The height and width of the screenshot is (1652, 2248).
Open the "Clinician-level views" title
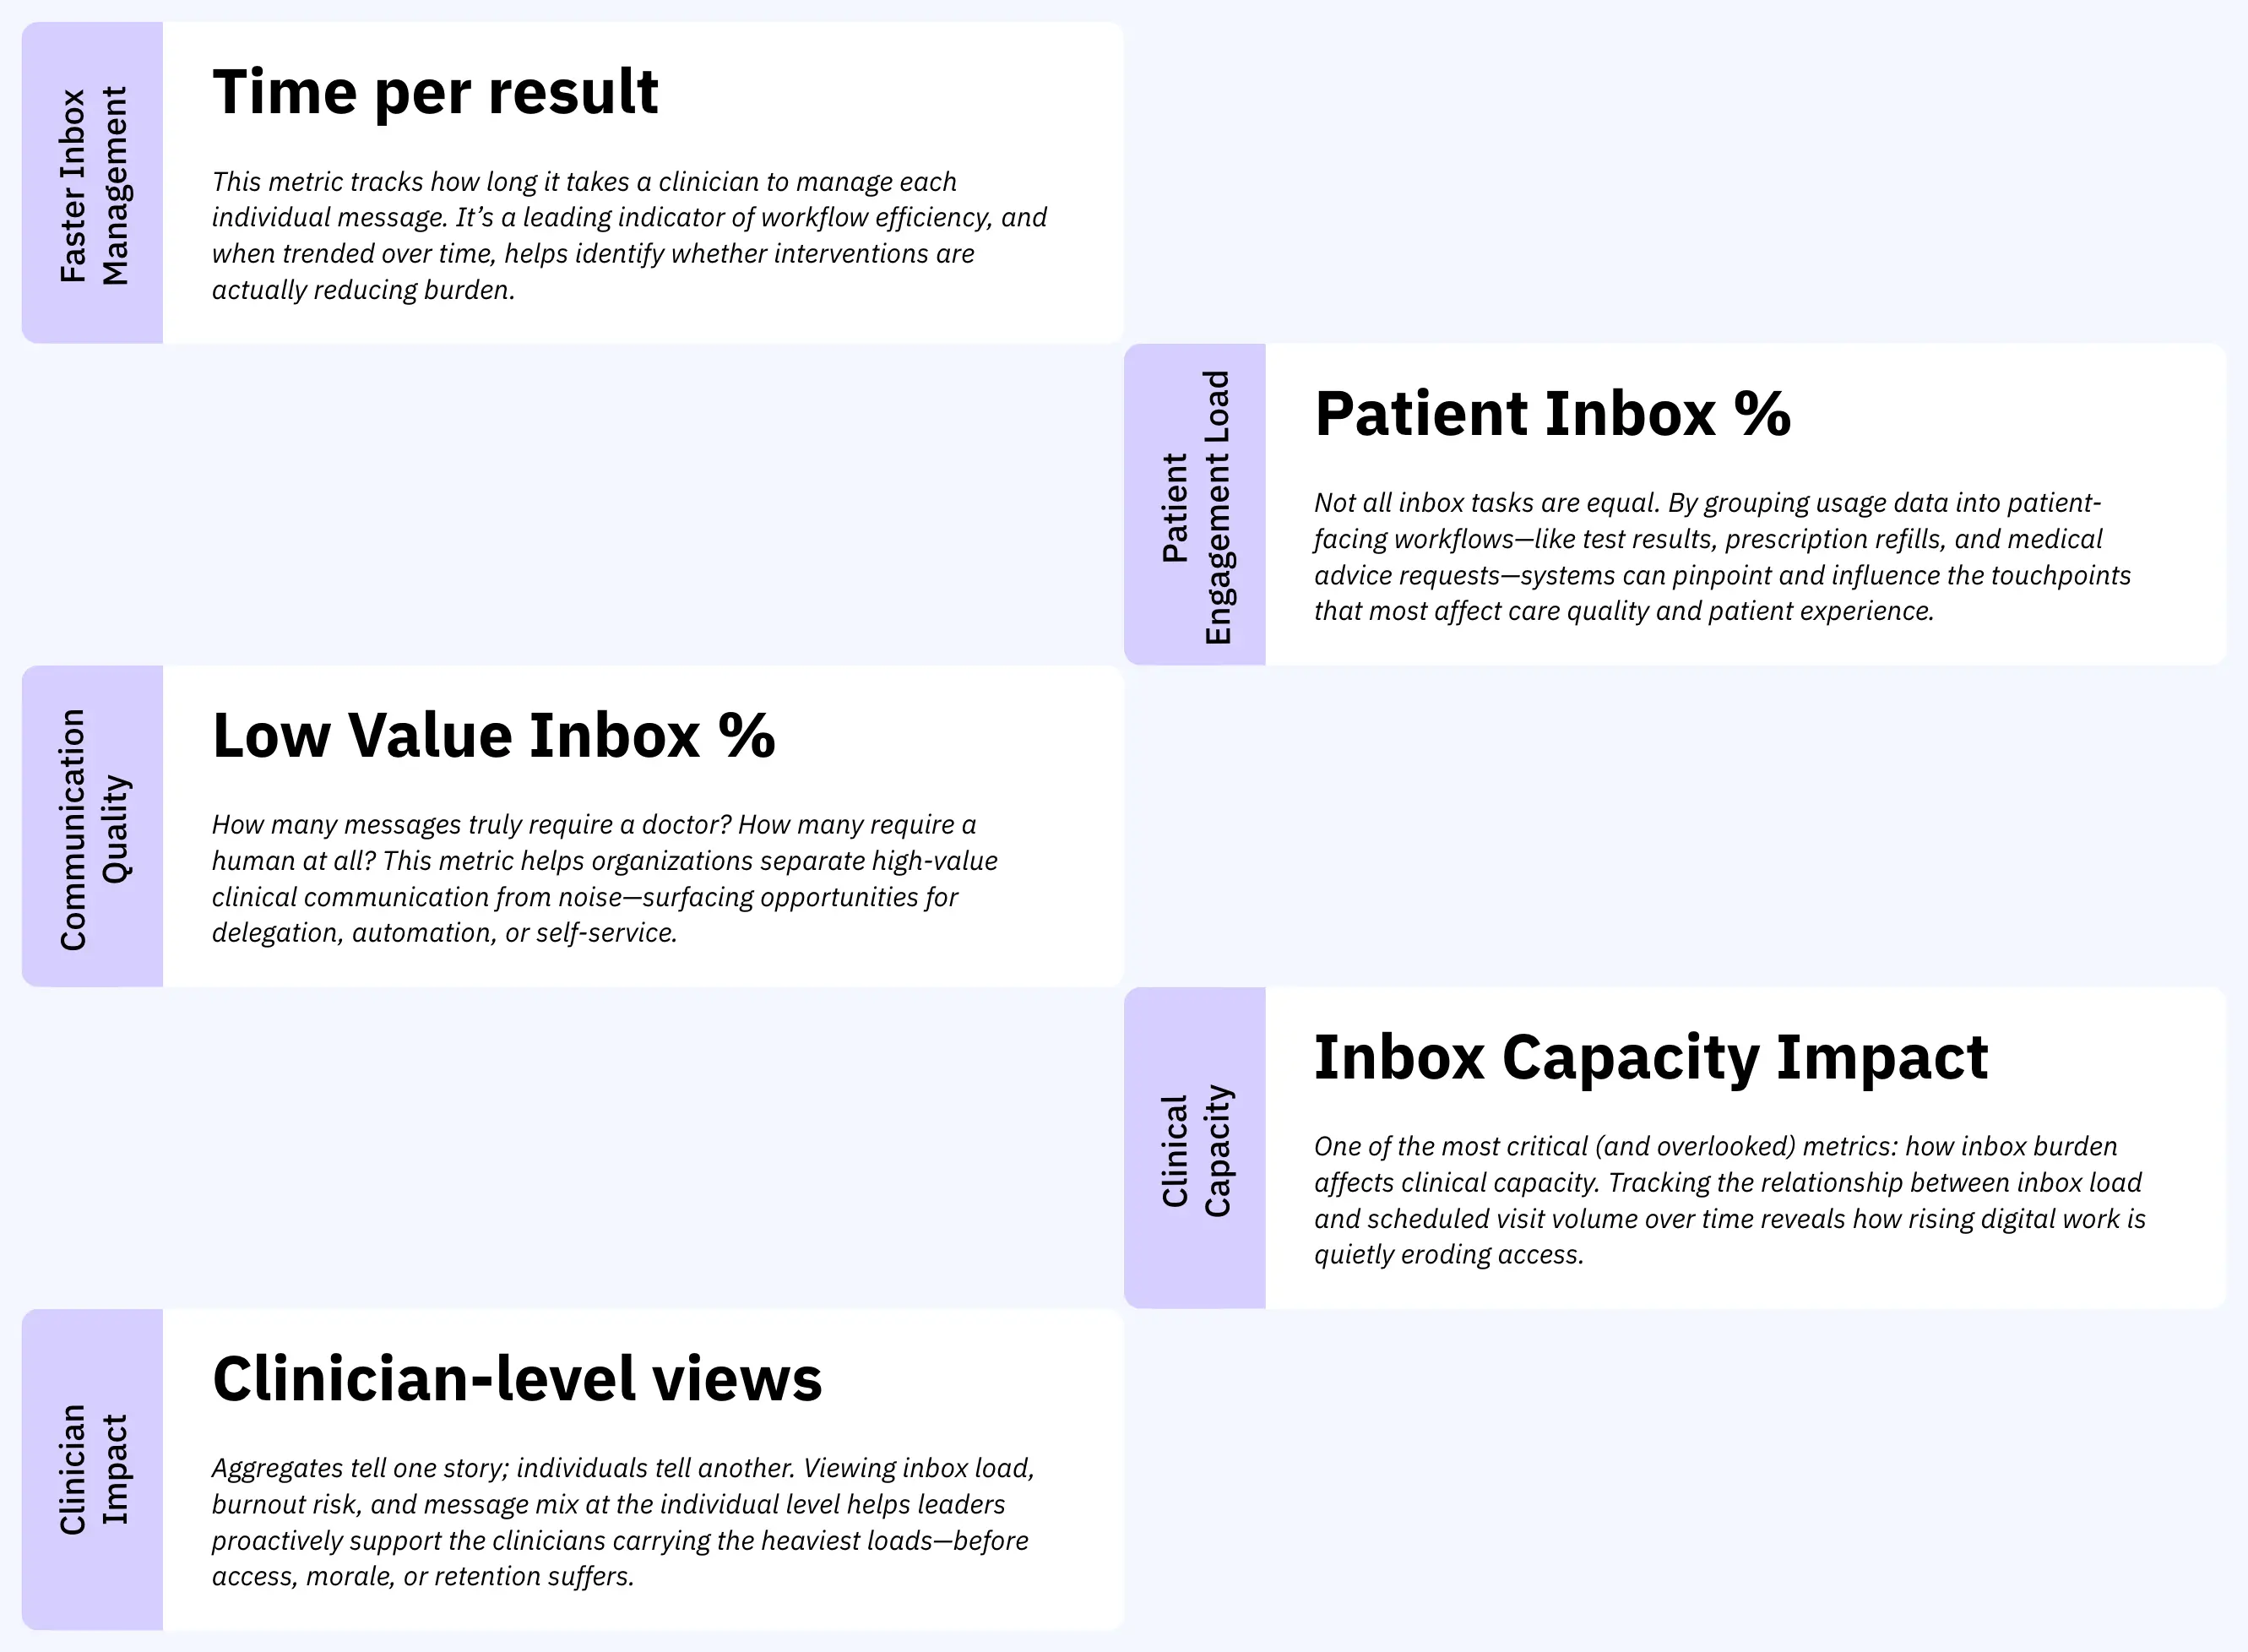[x=517, y=1379]
